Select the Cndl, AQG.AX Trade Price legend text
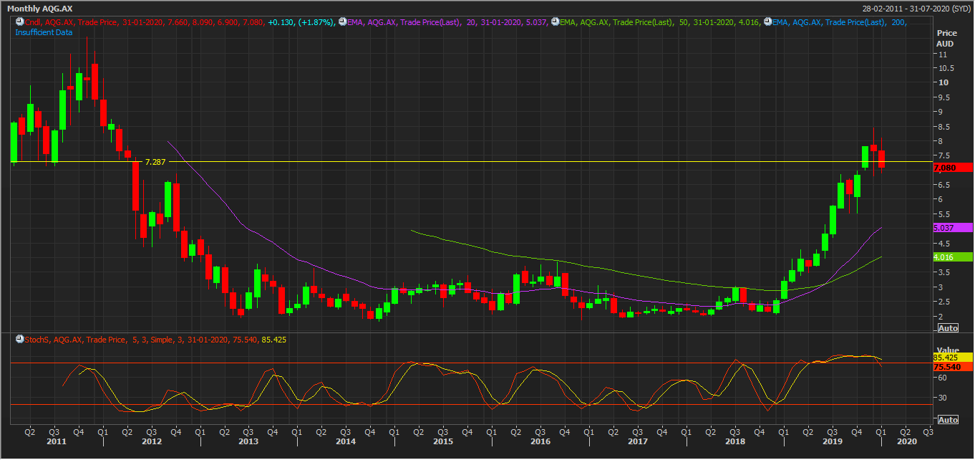Screen dimensions: 975x460 coord(145,22)
